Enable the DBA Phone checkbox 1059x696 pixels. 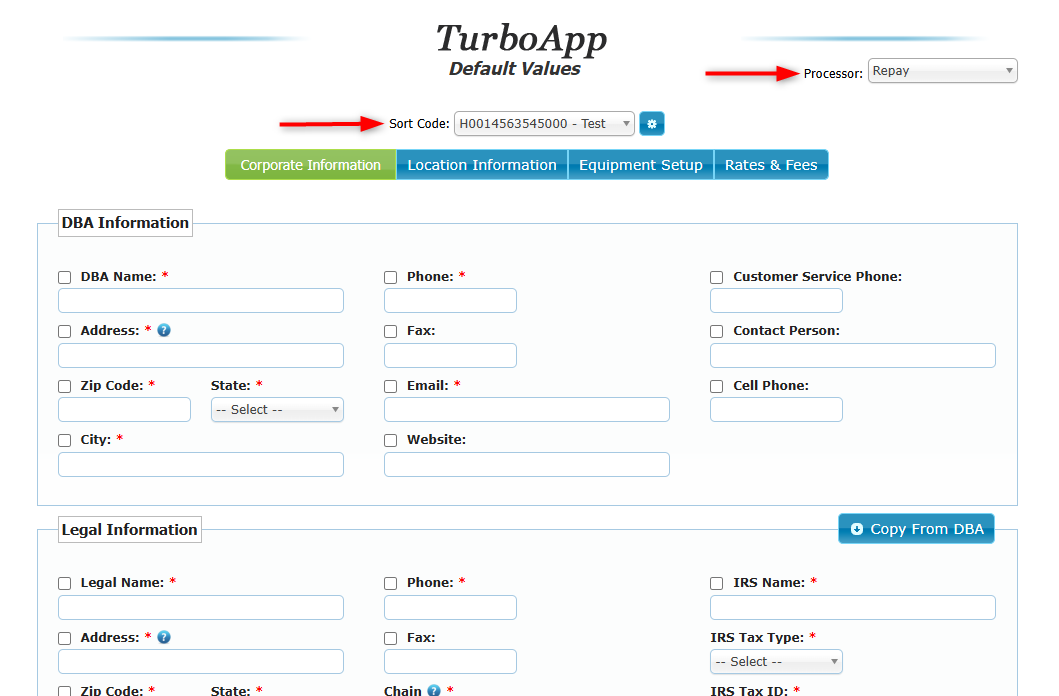[x=390, y=277]
